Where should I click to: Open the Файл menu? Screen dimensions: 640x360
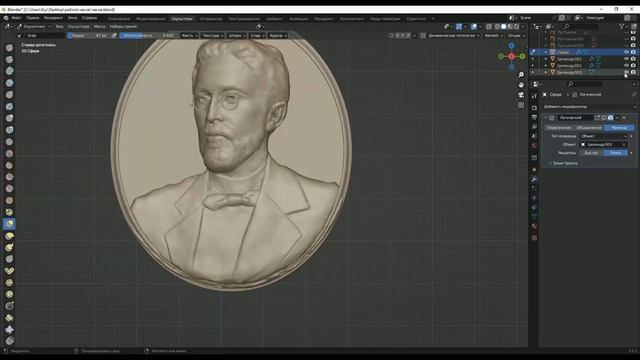(x=17, y=18)
